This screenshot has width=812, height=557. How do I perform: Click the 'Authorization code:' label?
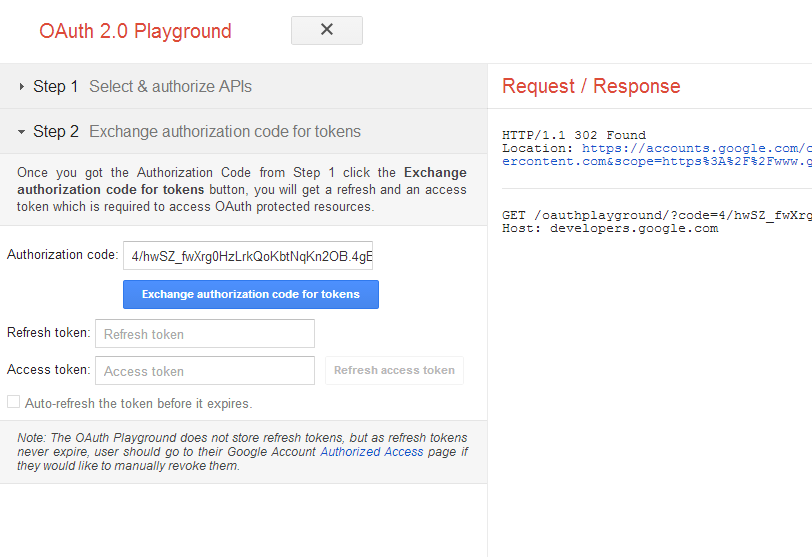tap(63, 255)
